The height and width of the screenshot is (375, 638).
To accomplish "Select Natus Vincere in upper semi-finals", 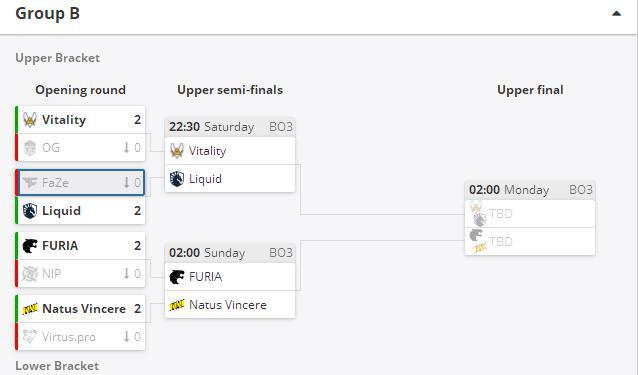I will (230, 305).
